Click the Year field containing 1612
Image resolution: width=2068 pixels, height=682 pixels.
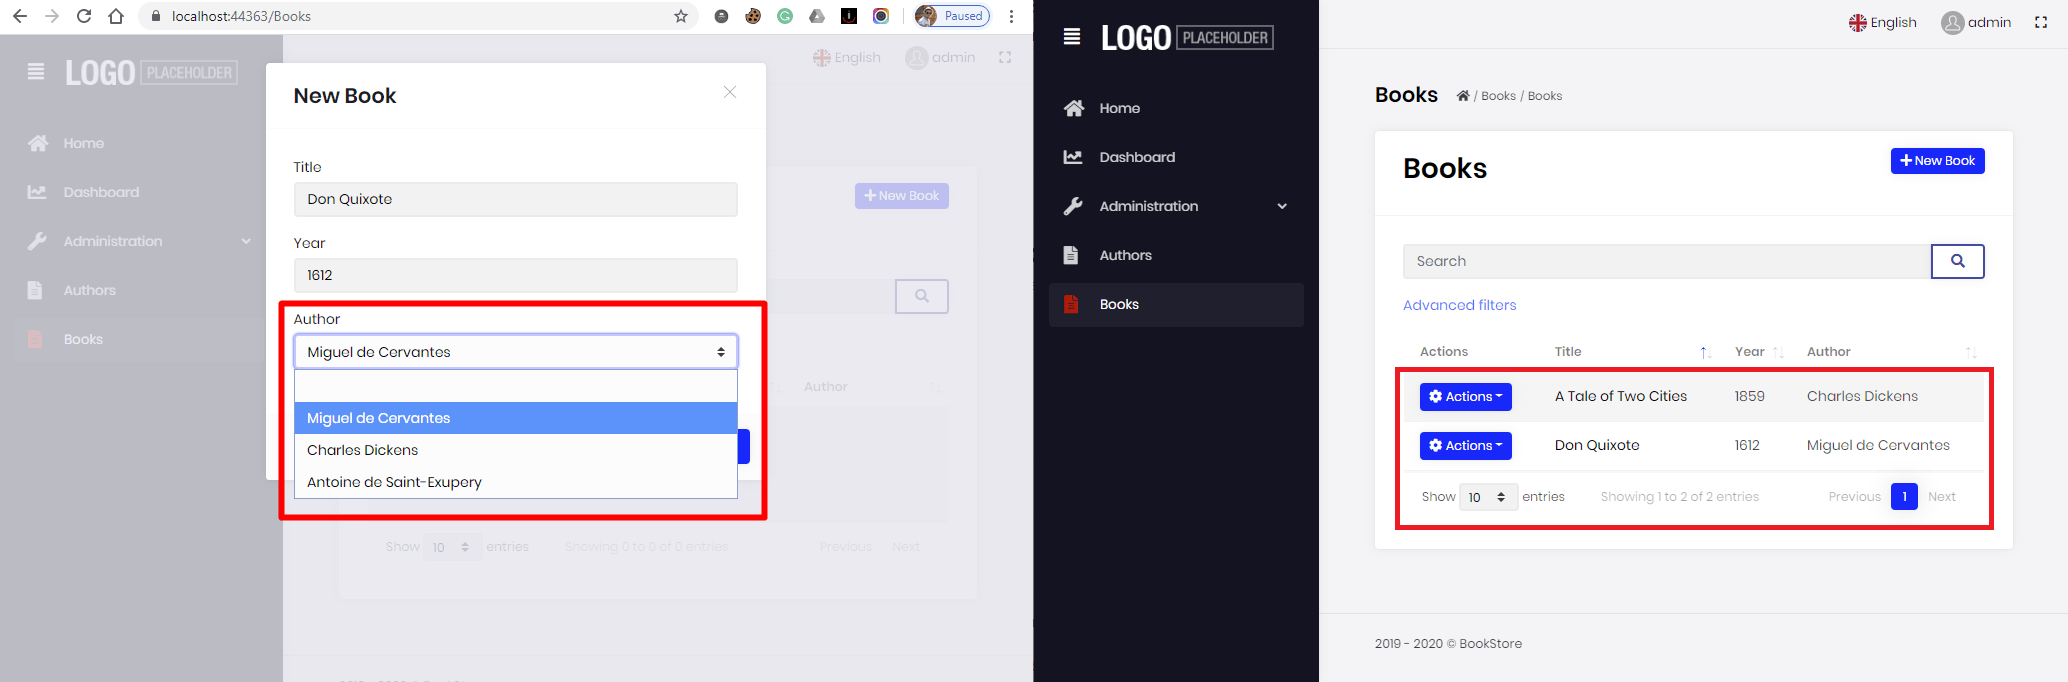click(x=516, y=275)
